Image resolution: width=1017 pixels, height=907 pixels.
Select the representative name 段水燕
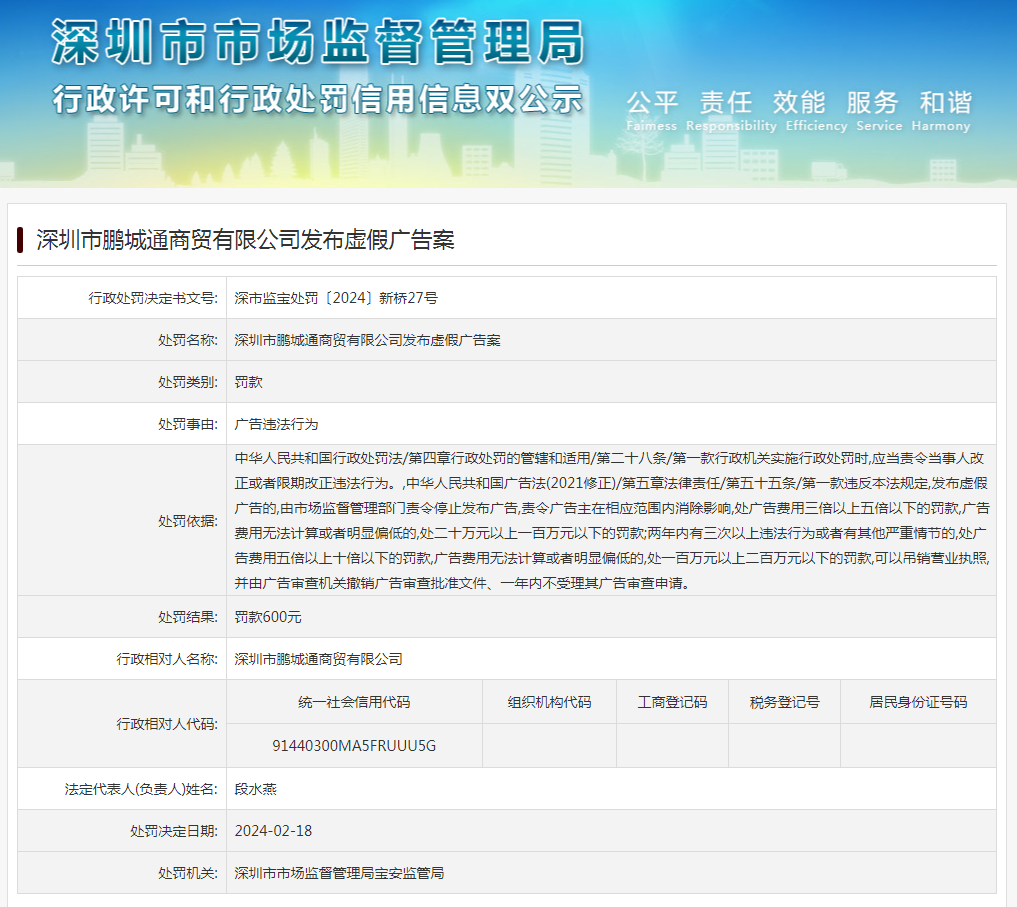256,789
